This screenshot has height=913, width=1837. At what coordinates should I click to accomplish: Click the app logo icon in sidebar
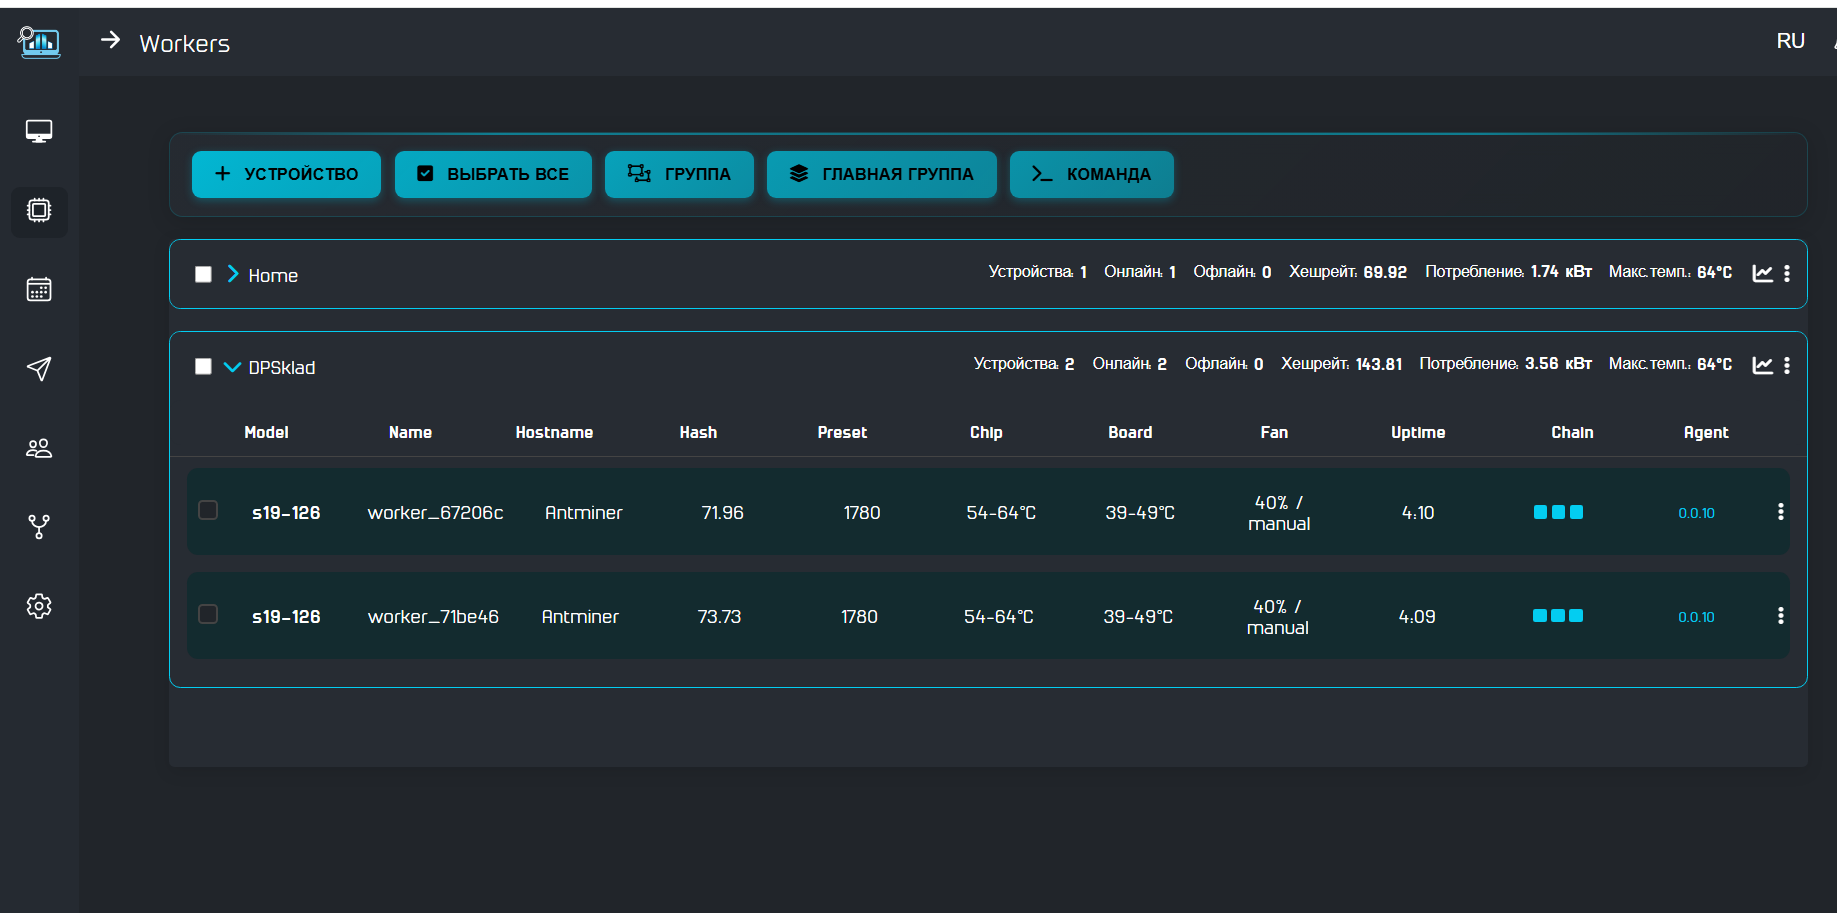tap(39, 42)
